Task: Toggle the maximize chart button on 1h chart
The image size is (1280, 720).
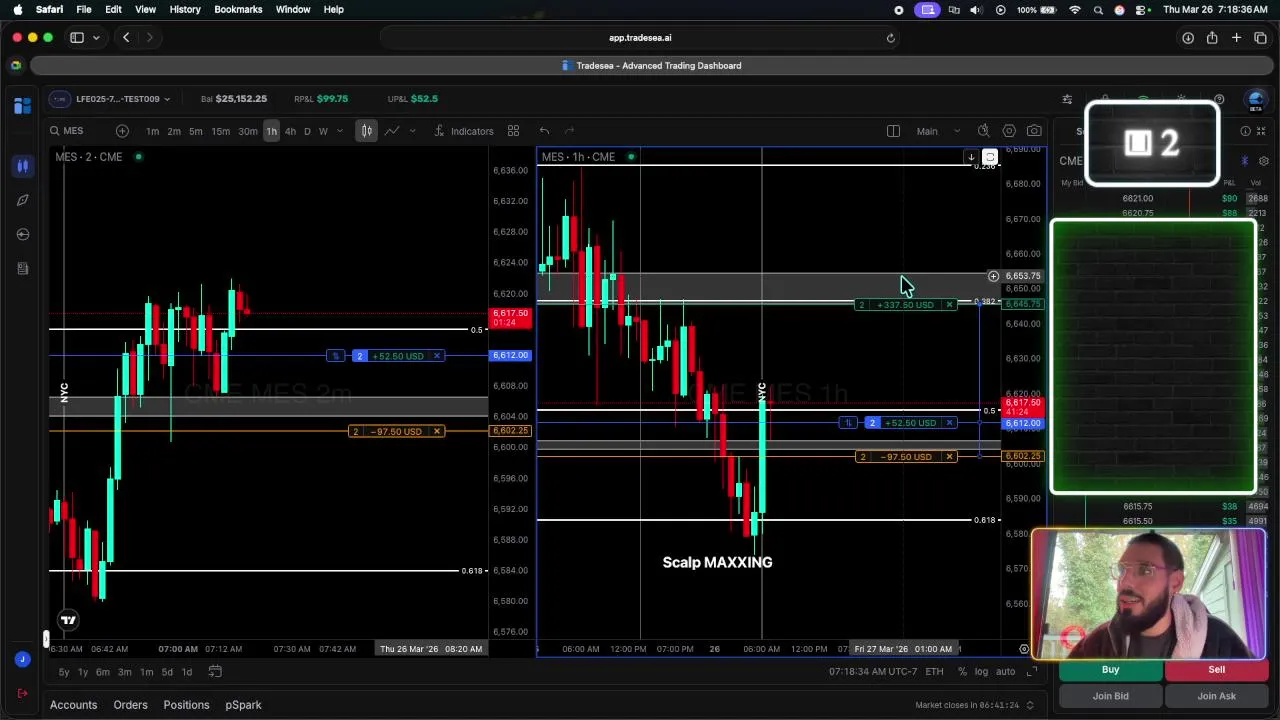Action: pos(989,157)
